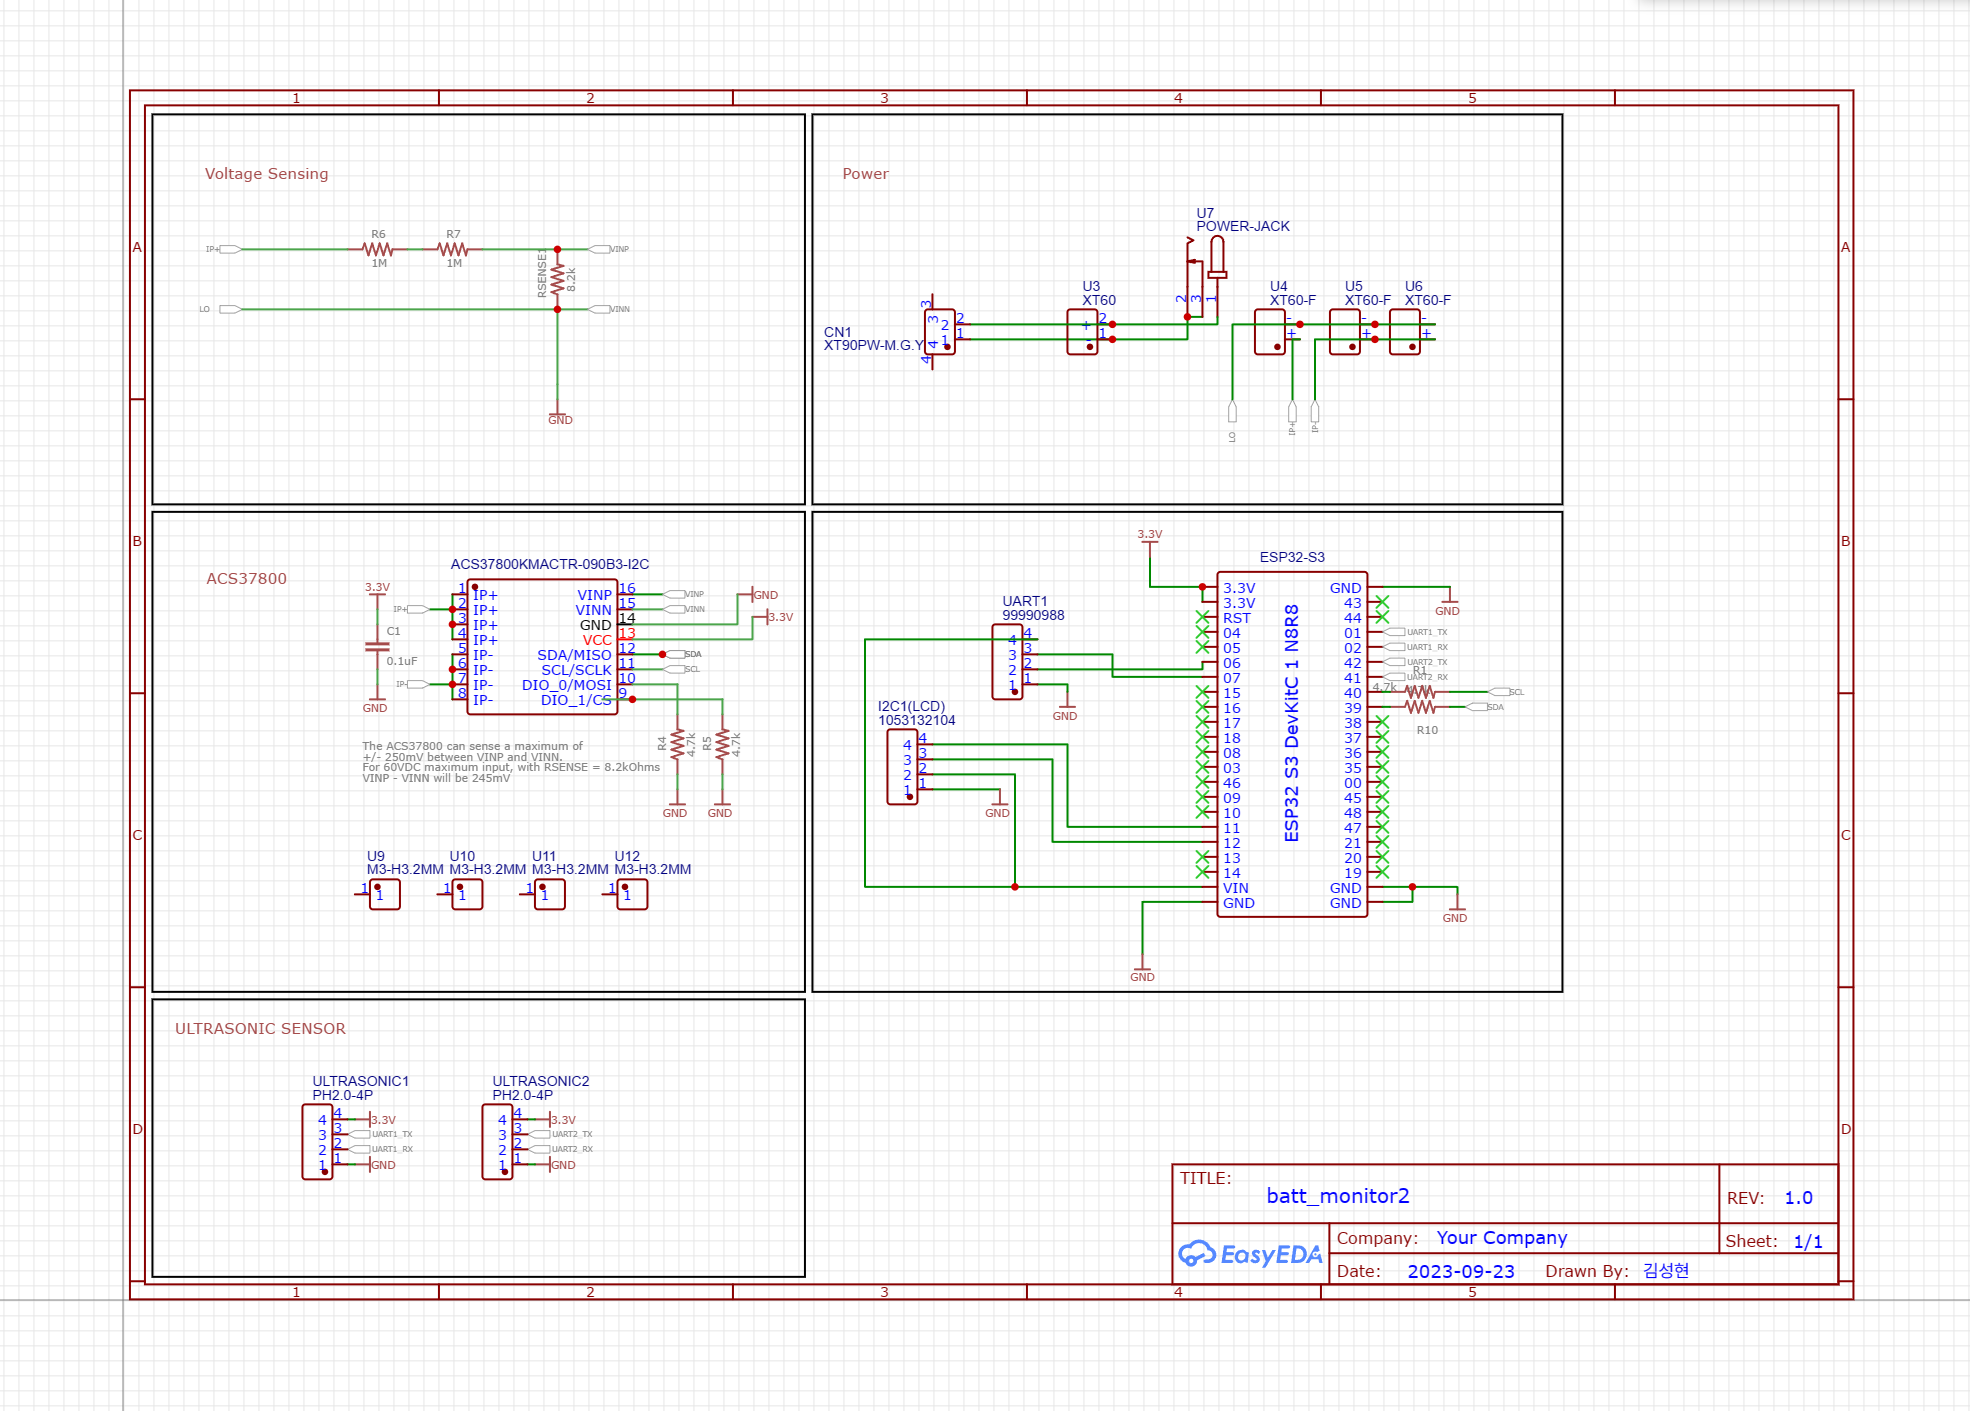The image size is (1970, 1411).
Task: Select the 'Power' section label
Action: (865, 174)
